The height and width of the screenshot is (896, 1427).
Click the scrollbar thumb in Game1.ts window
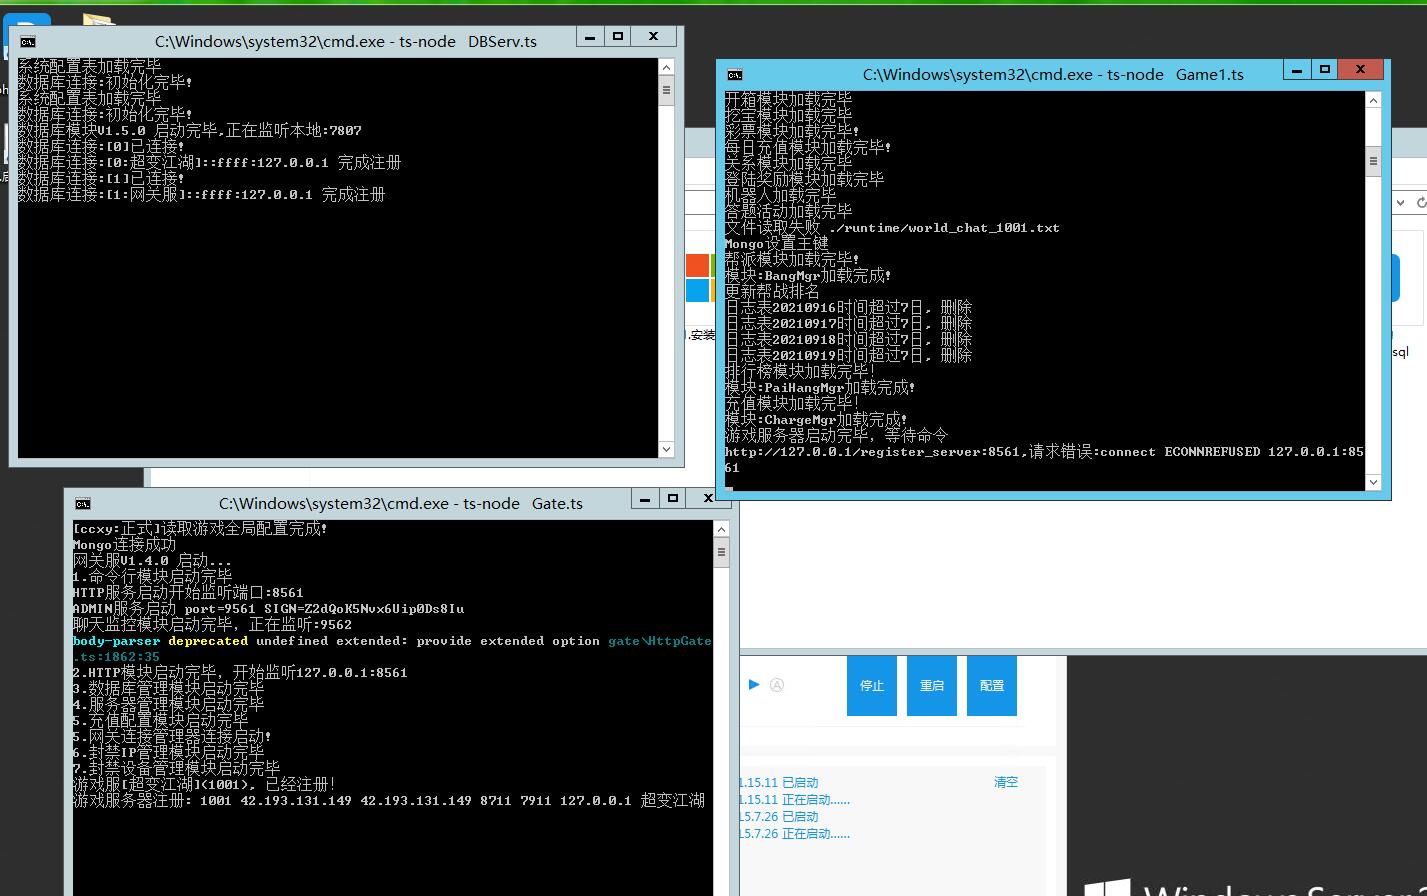click(1373, 161)
